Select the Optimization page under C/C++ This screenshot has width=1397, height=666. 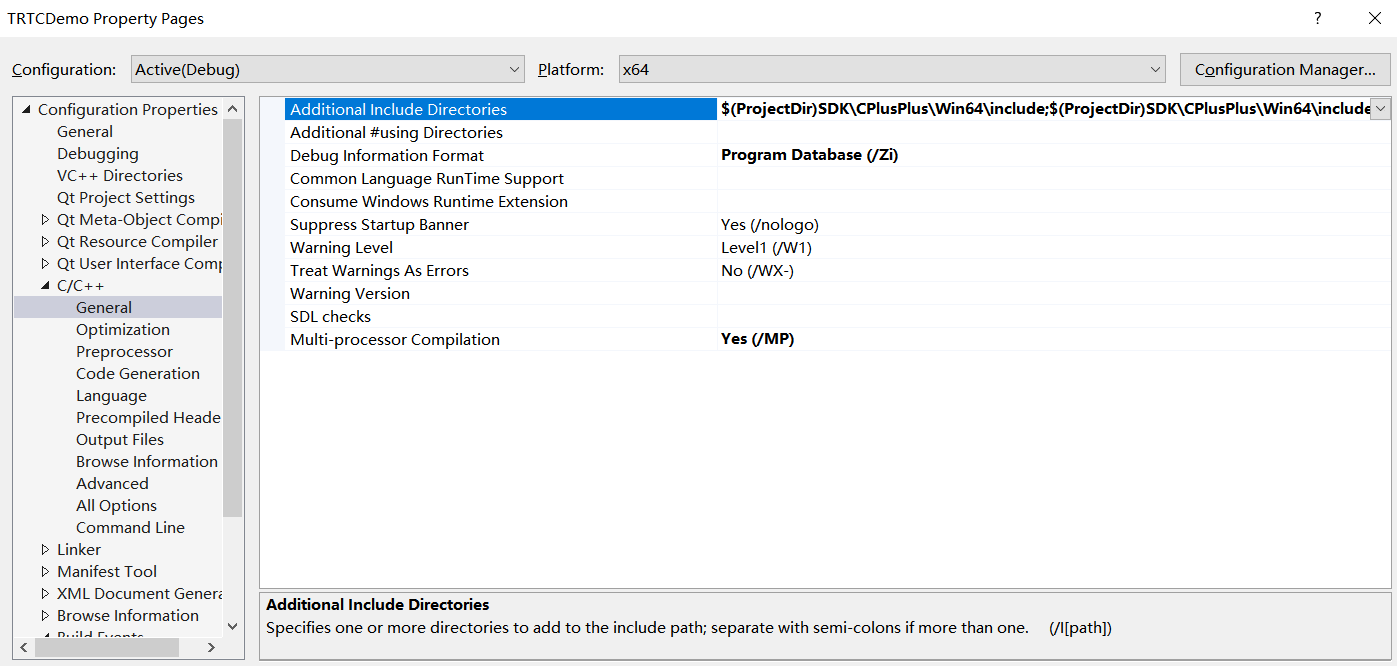coord(123,330)
